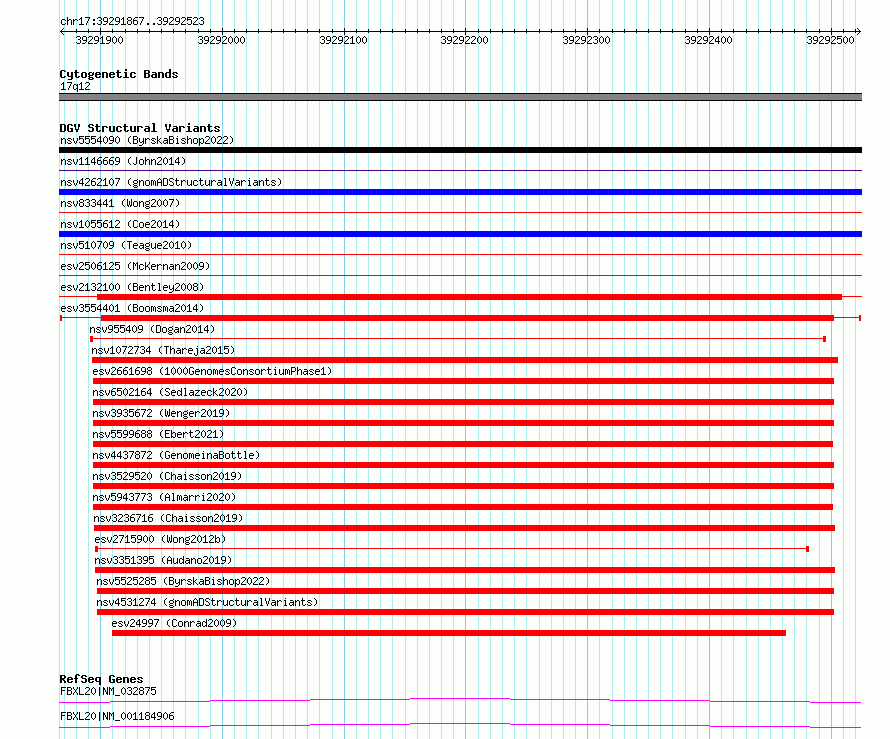Click the chr17:39291867..39292523 coordinate label
The image size is (890, 739).
point(132,21)
